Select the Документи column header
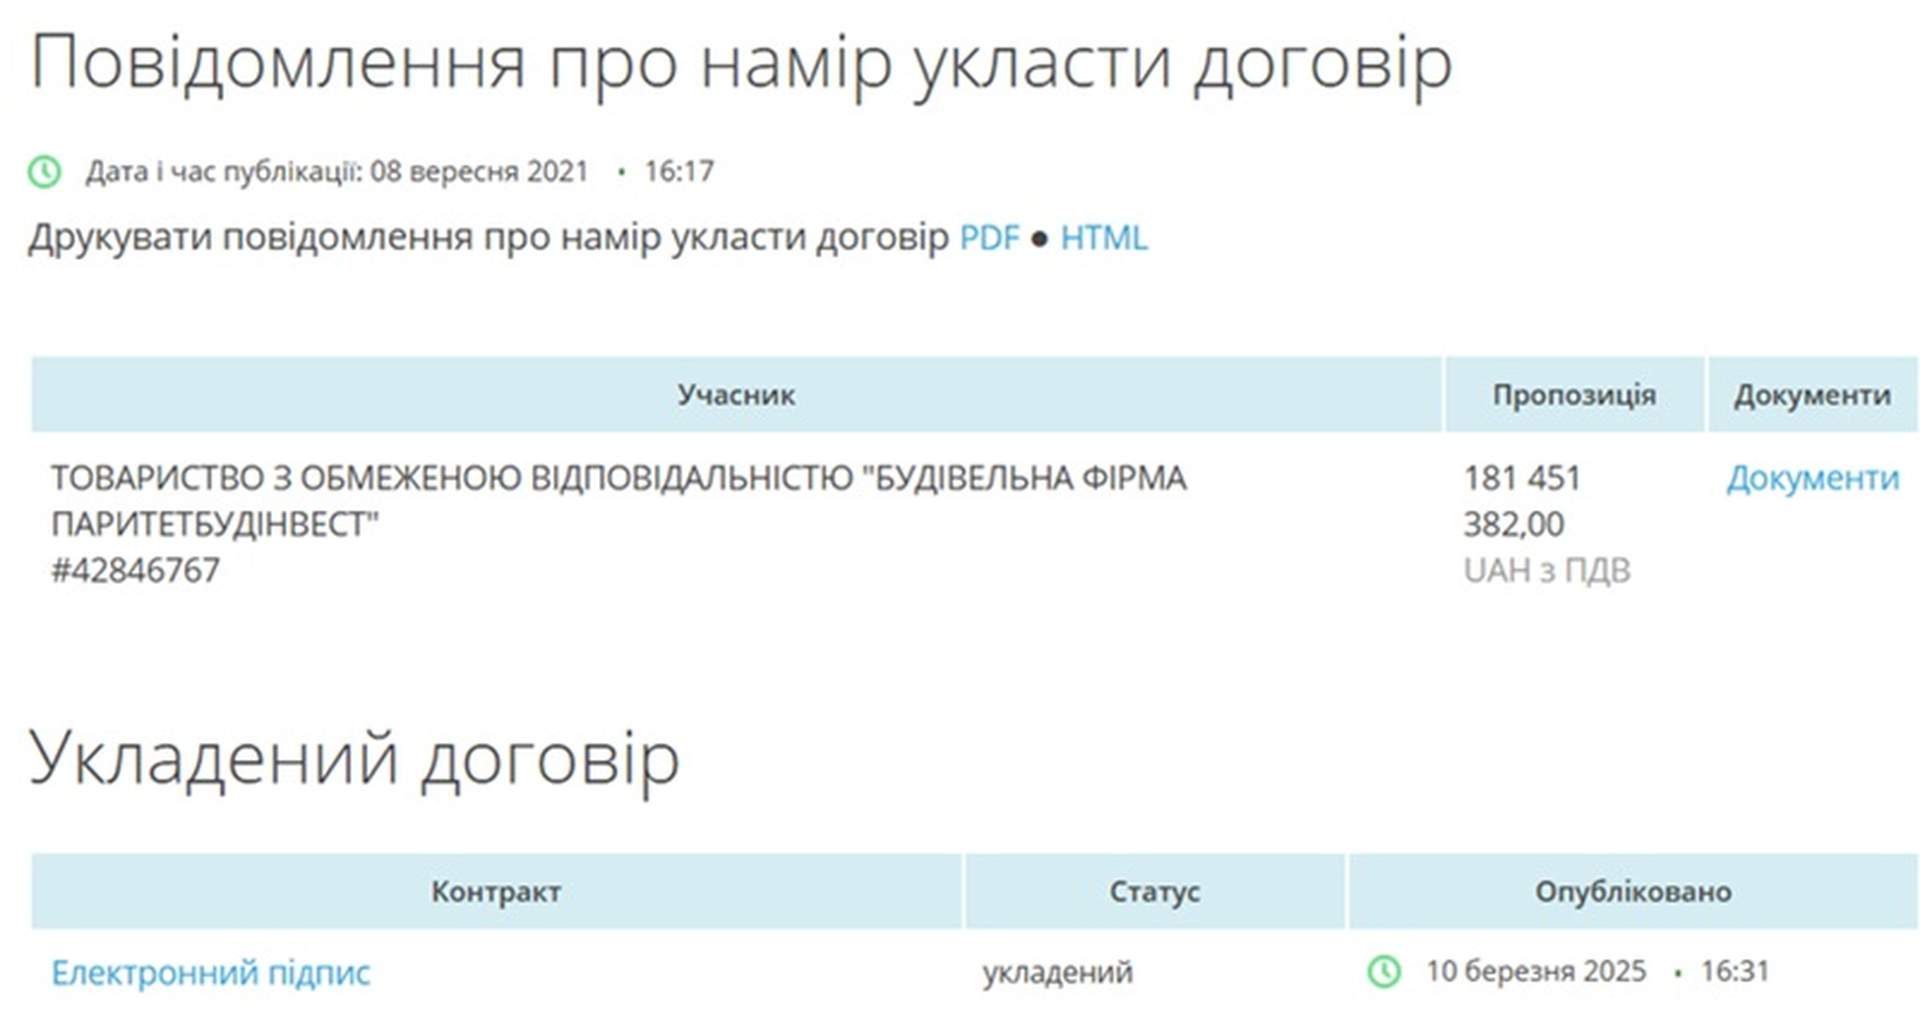 1812,395
